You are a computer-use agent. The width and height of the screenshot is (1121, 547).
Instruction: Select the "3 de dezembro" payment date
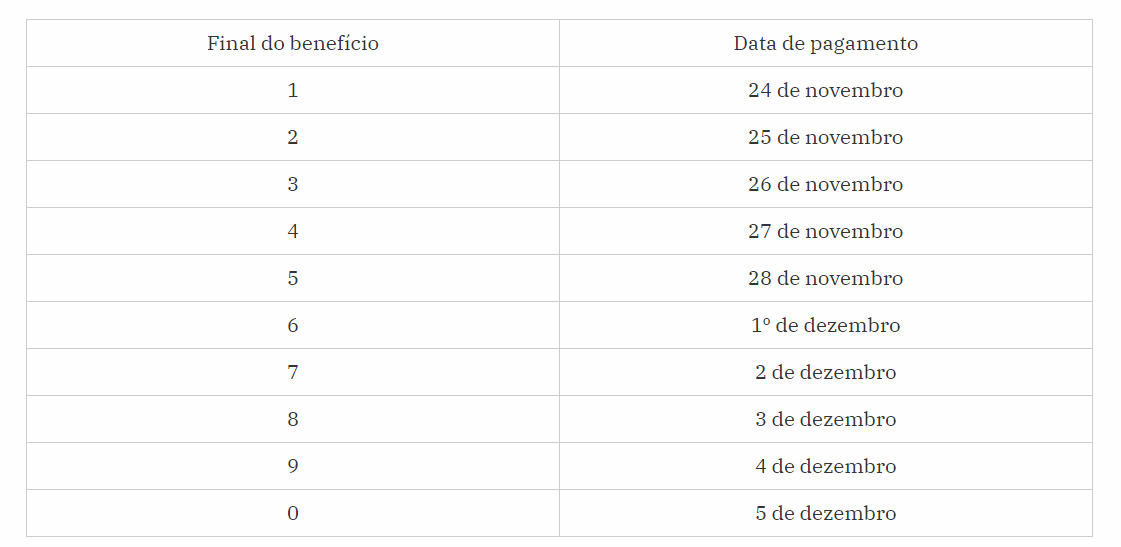[825, 419]
